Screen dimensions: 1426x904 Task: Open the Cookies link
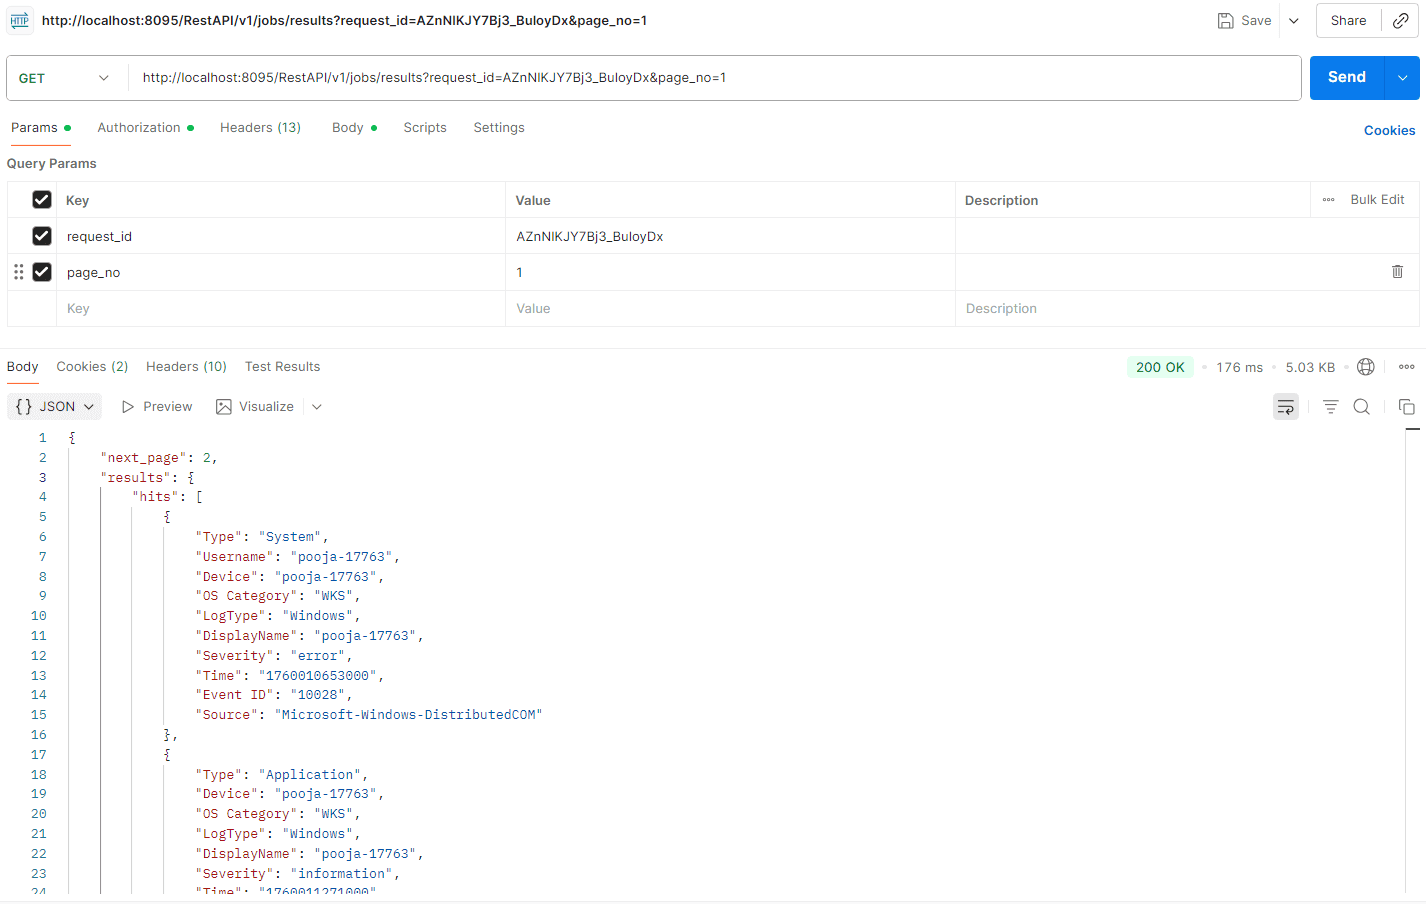(1389, 130)
